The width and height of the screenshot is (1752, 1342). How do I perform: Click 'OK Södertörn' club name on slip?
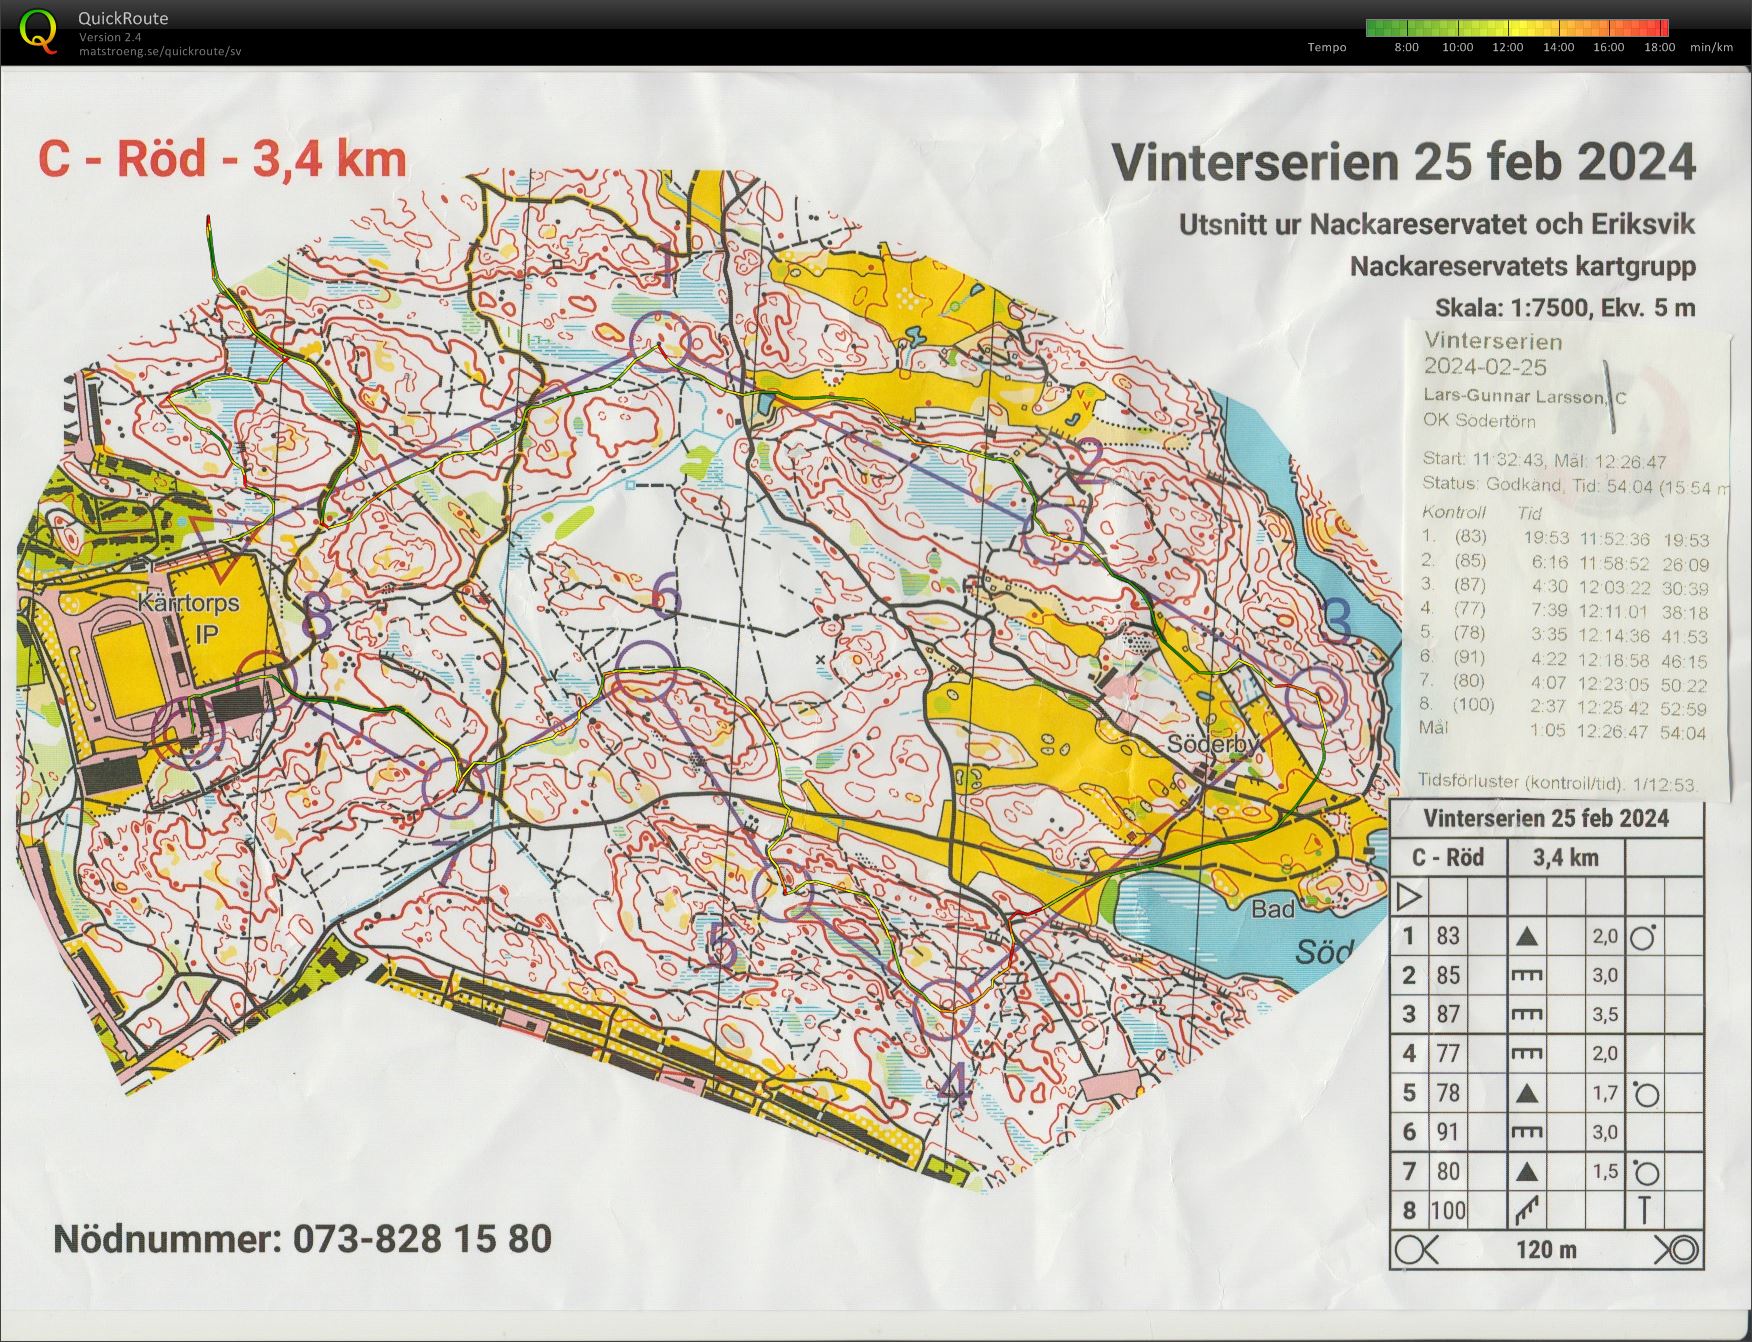tap(1479, 420)
